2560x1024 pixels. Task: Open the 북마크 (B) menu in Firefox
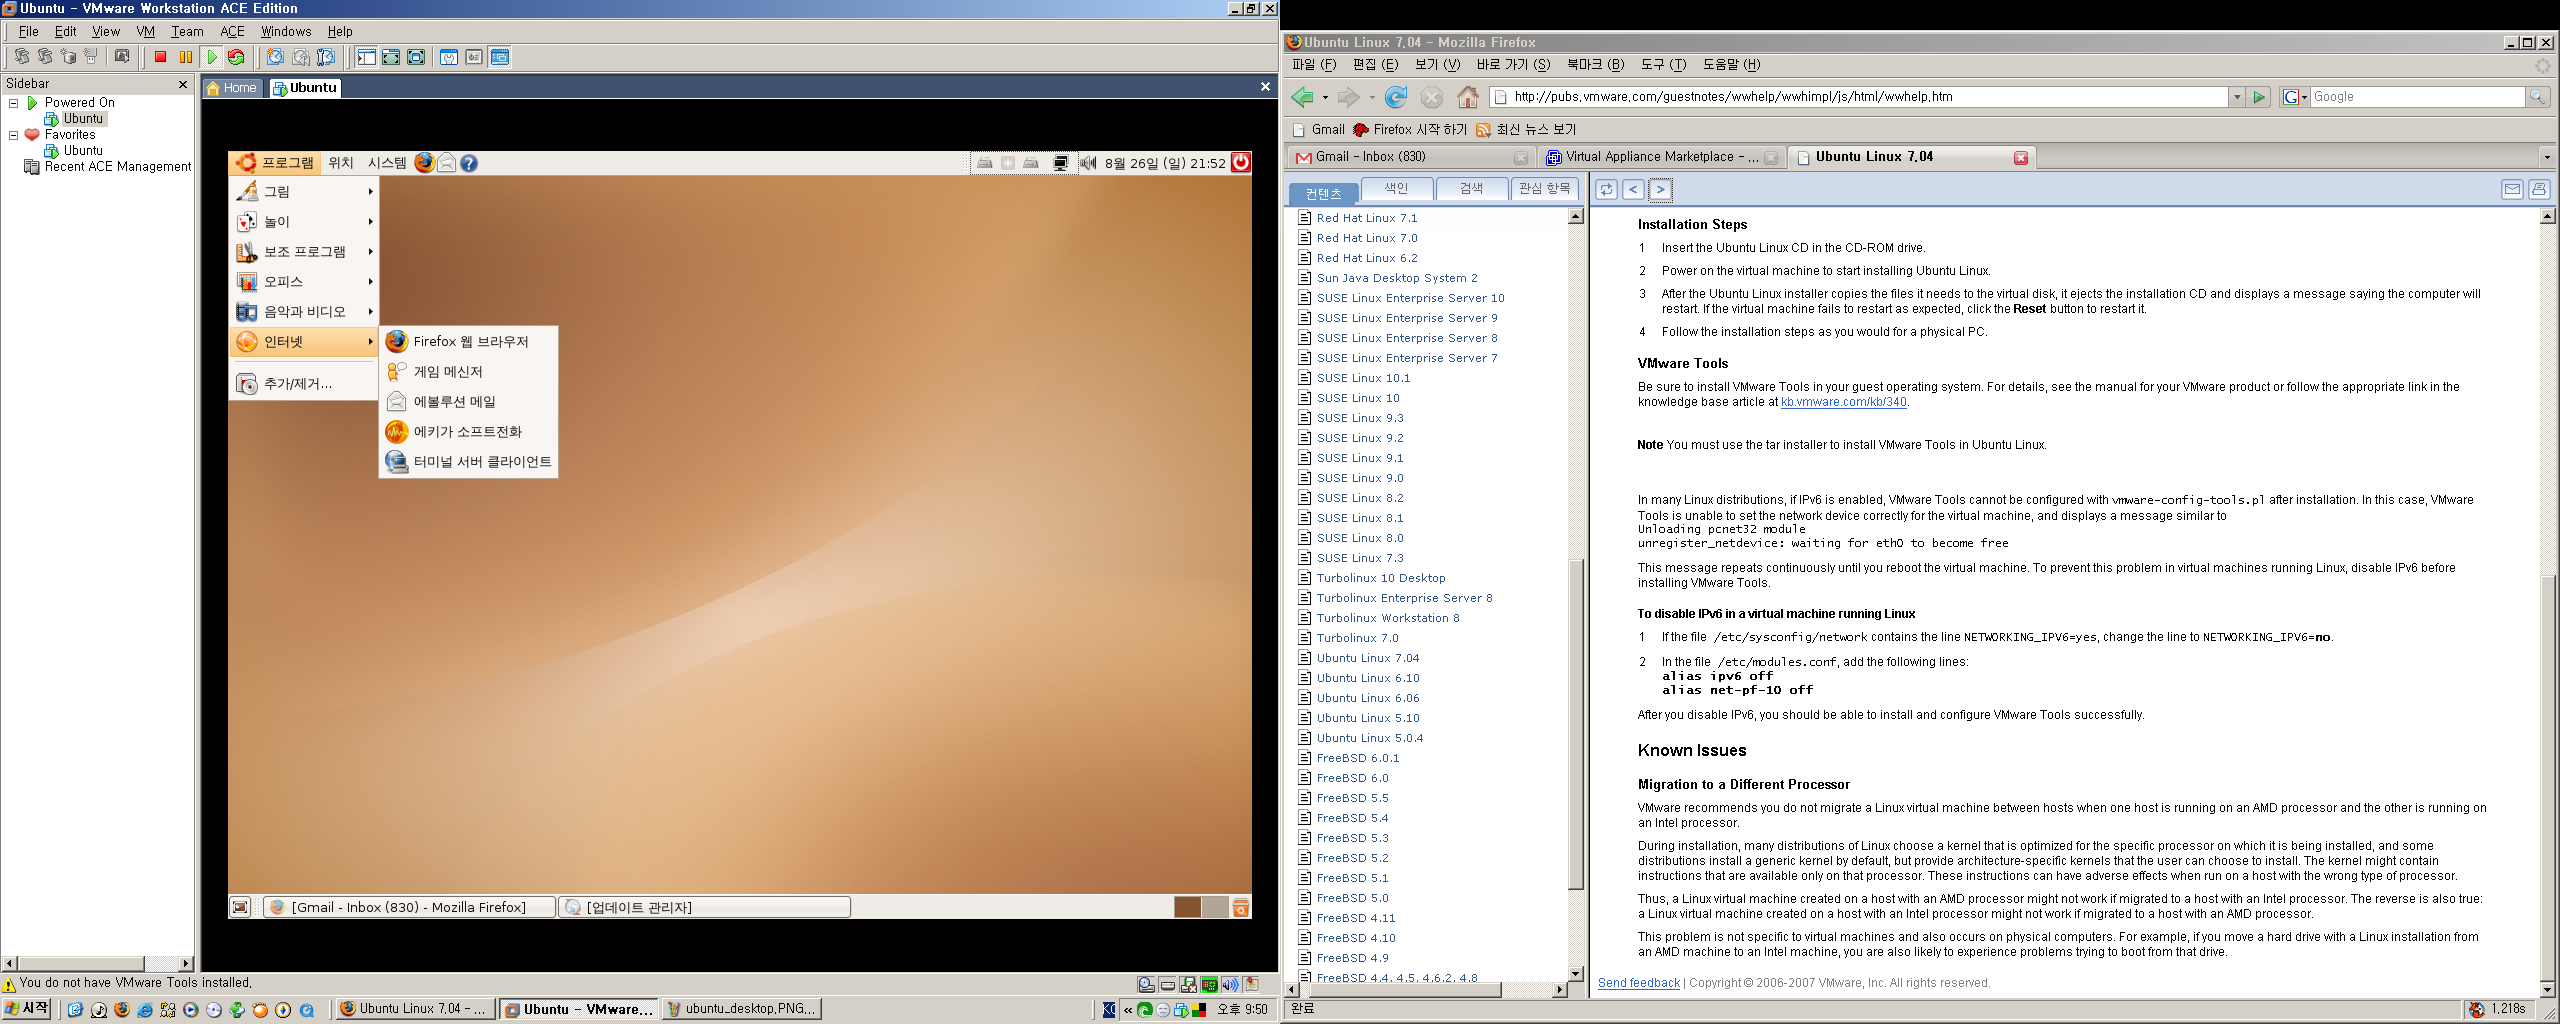[x=1595, y=65]
